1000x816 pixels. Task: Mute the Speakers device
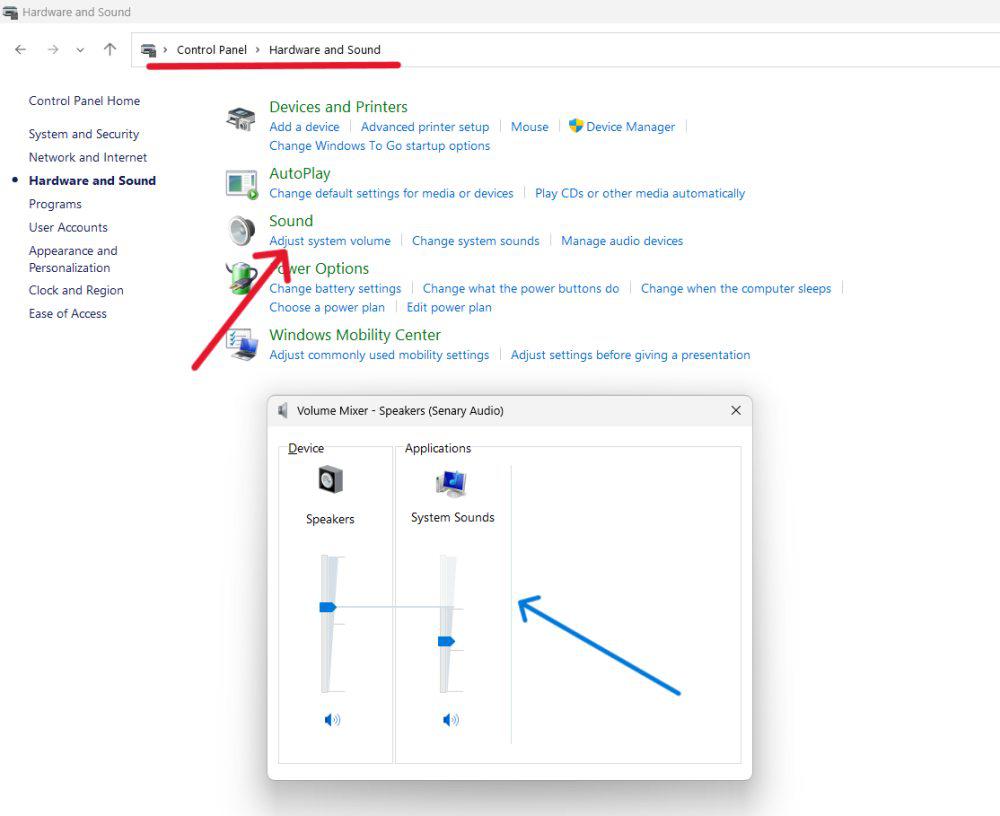click(x=332, y=720)
